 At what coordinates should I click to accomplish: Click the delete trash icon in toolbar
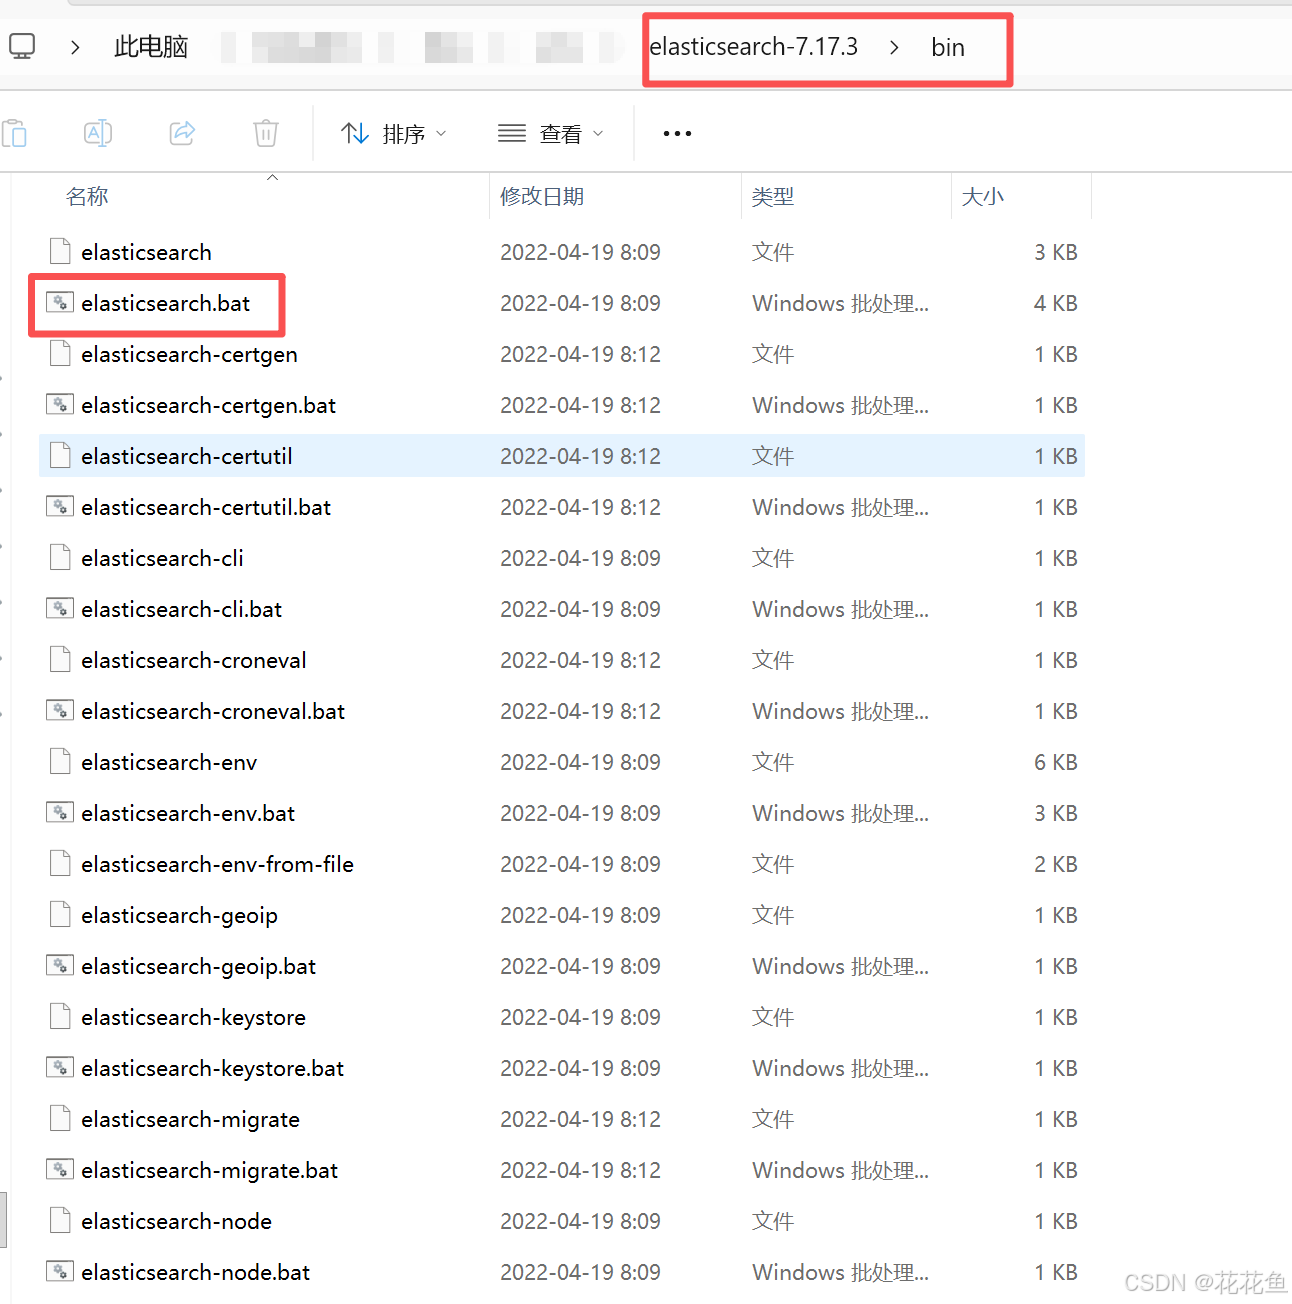266,133
